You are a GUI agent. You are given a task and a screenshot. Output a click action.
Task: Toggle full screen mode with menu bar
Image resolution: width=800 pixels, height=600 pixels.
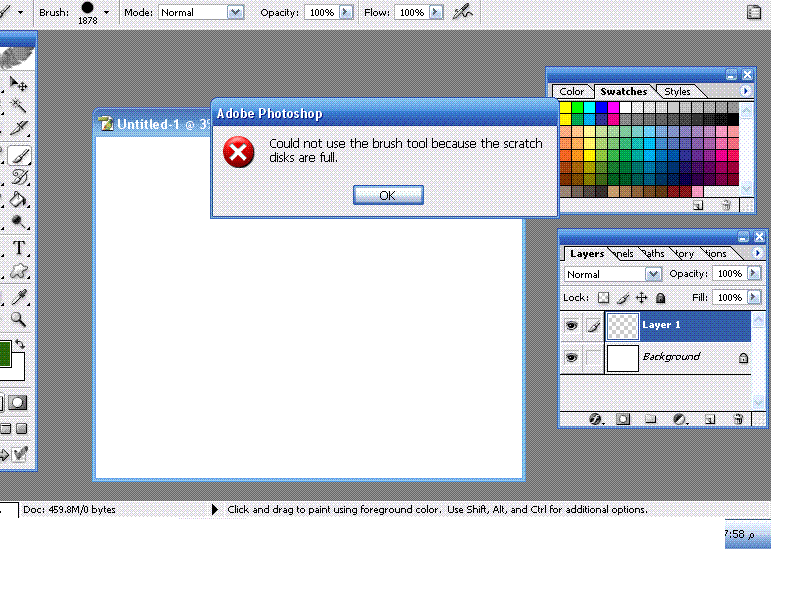6,429
